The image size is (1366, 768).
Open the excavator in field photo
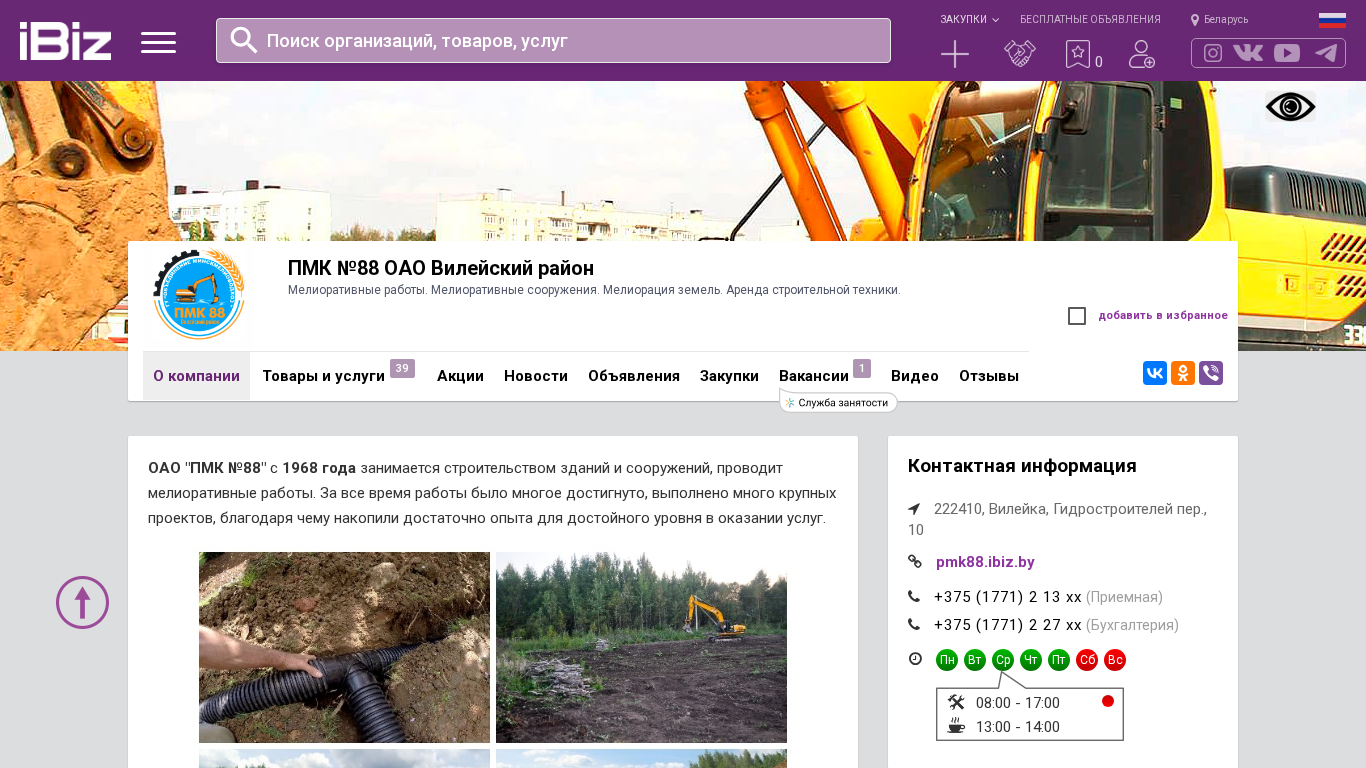[x=641, y=647]
